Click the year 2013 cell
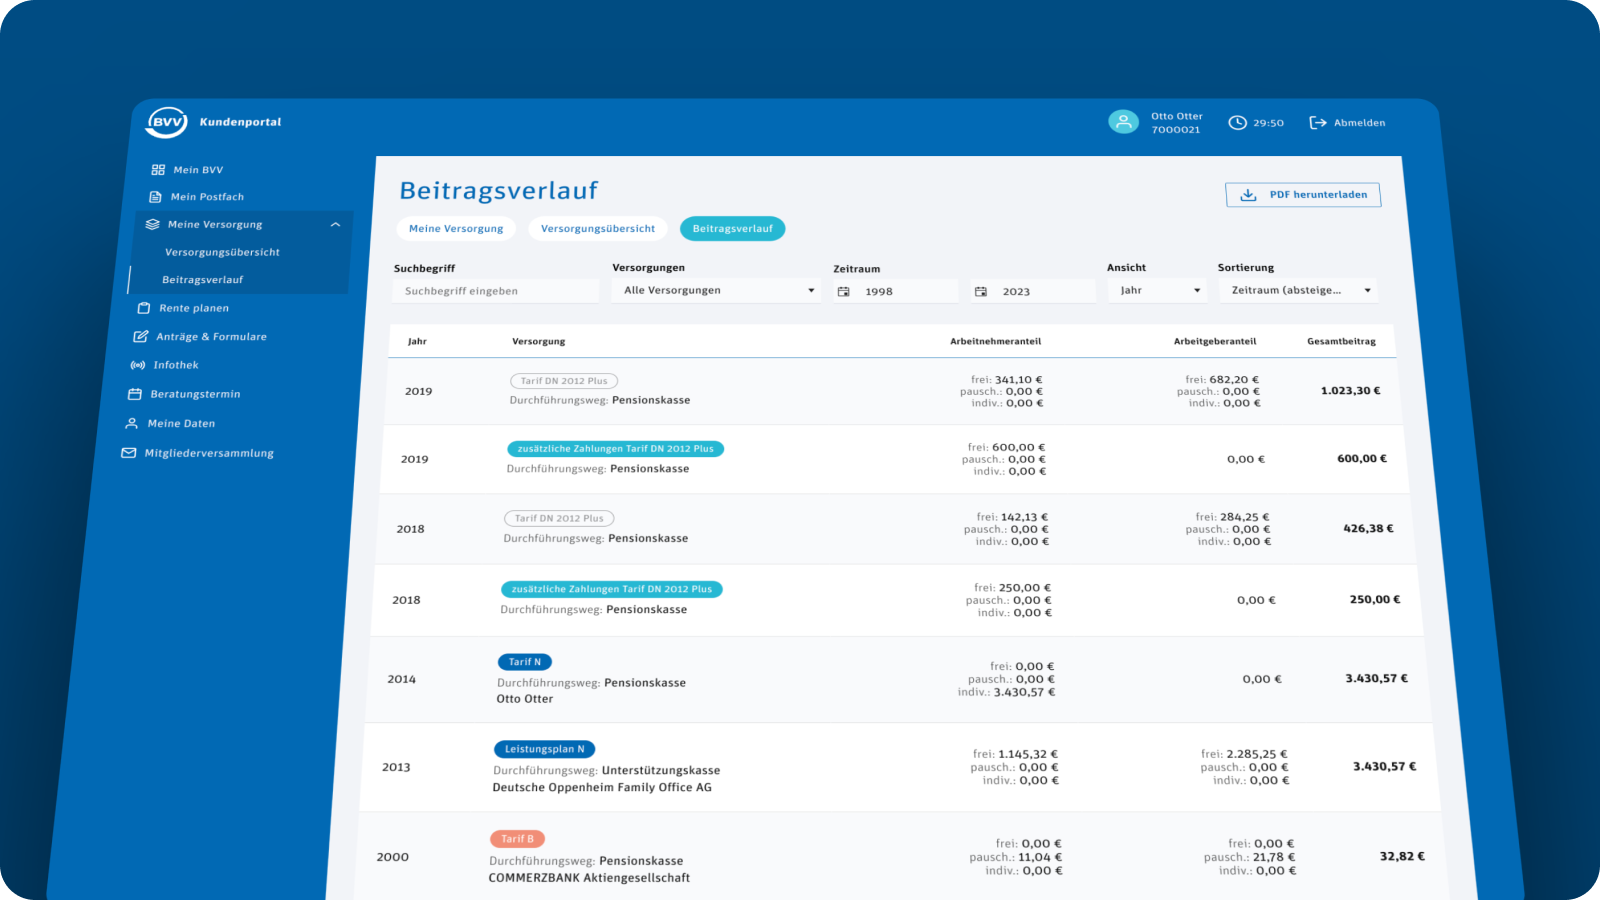Image resolution: width=1600 pixels, height=900 pixels. [396, 768]
